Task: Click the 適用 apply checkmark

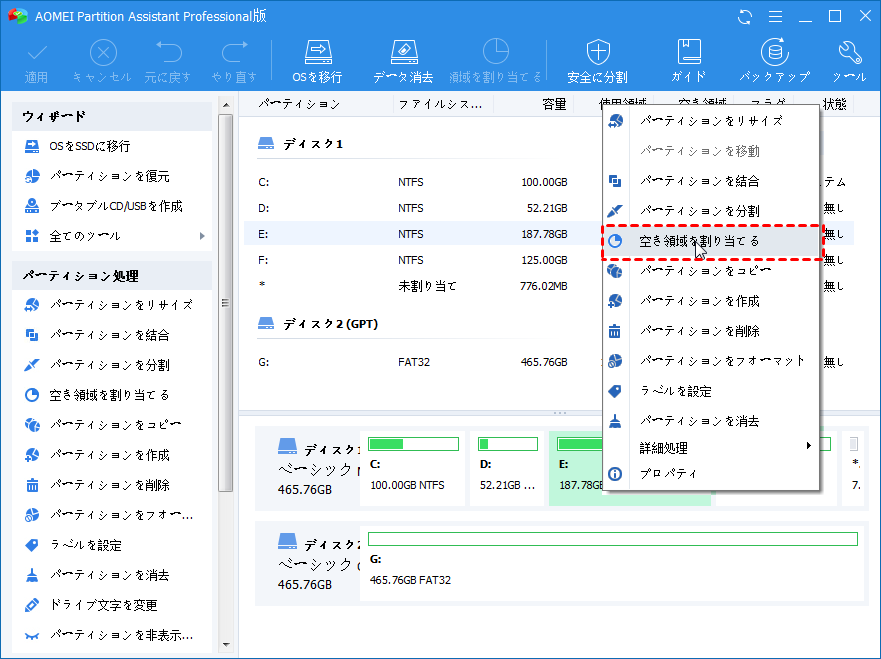Action: (x=37, y=62)
